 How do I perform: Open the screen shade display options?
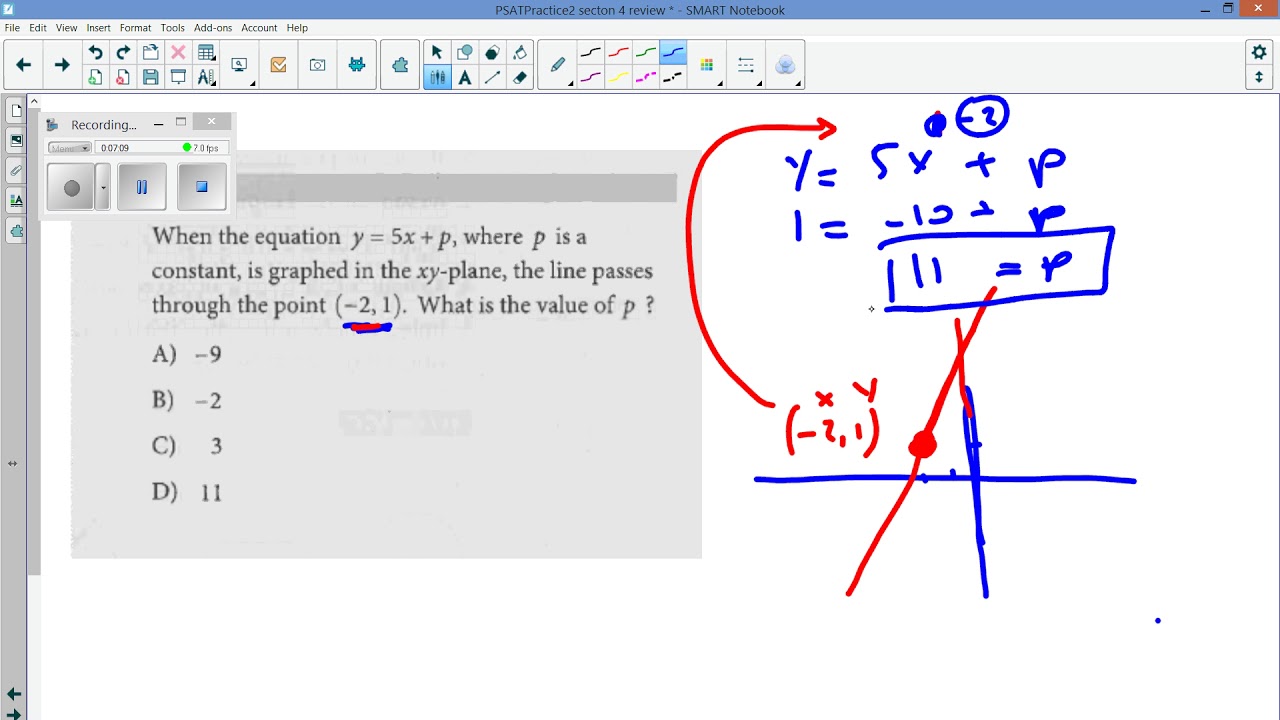(x=241, y=66)
